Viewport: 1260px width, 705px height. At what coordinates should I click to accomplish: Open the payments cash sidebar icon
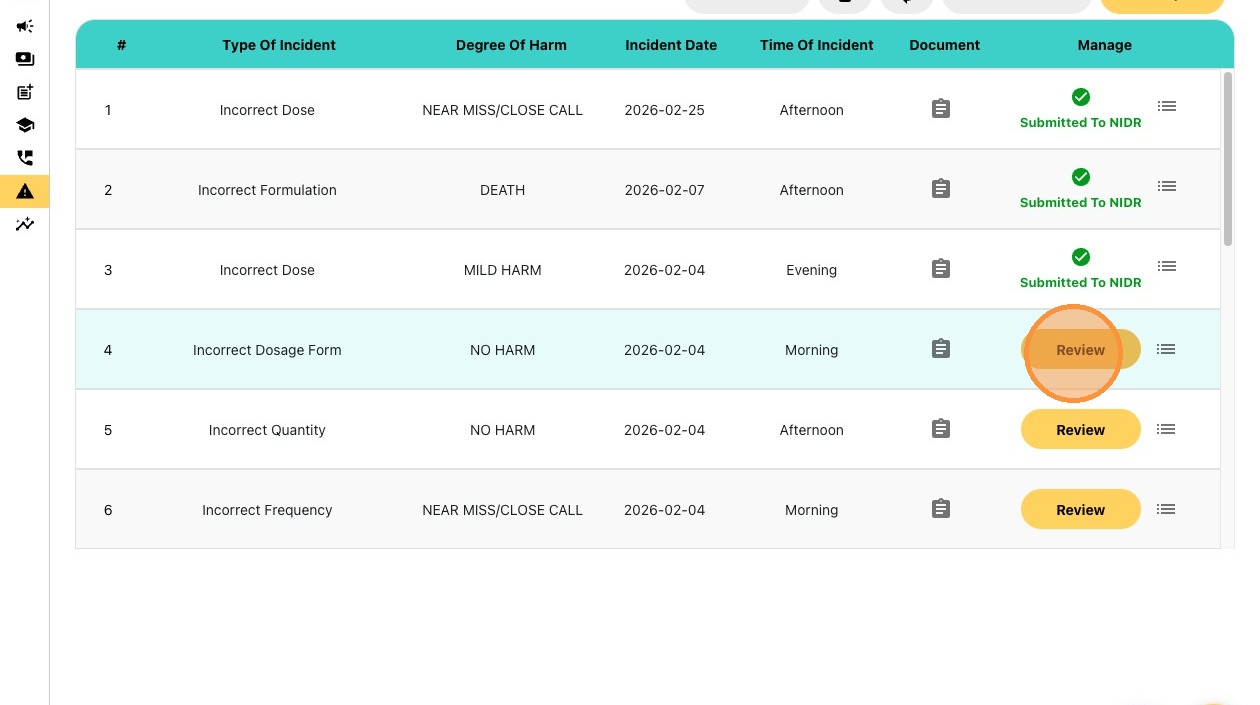point(25,60)
